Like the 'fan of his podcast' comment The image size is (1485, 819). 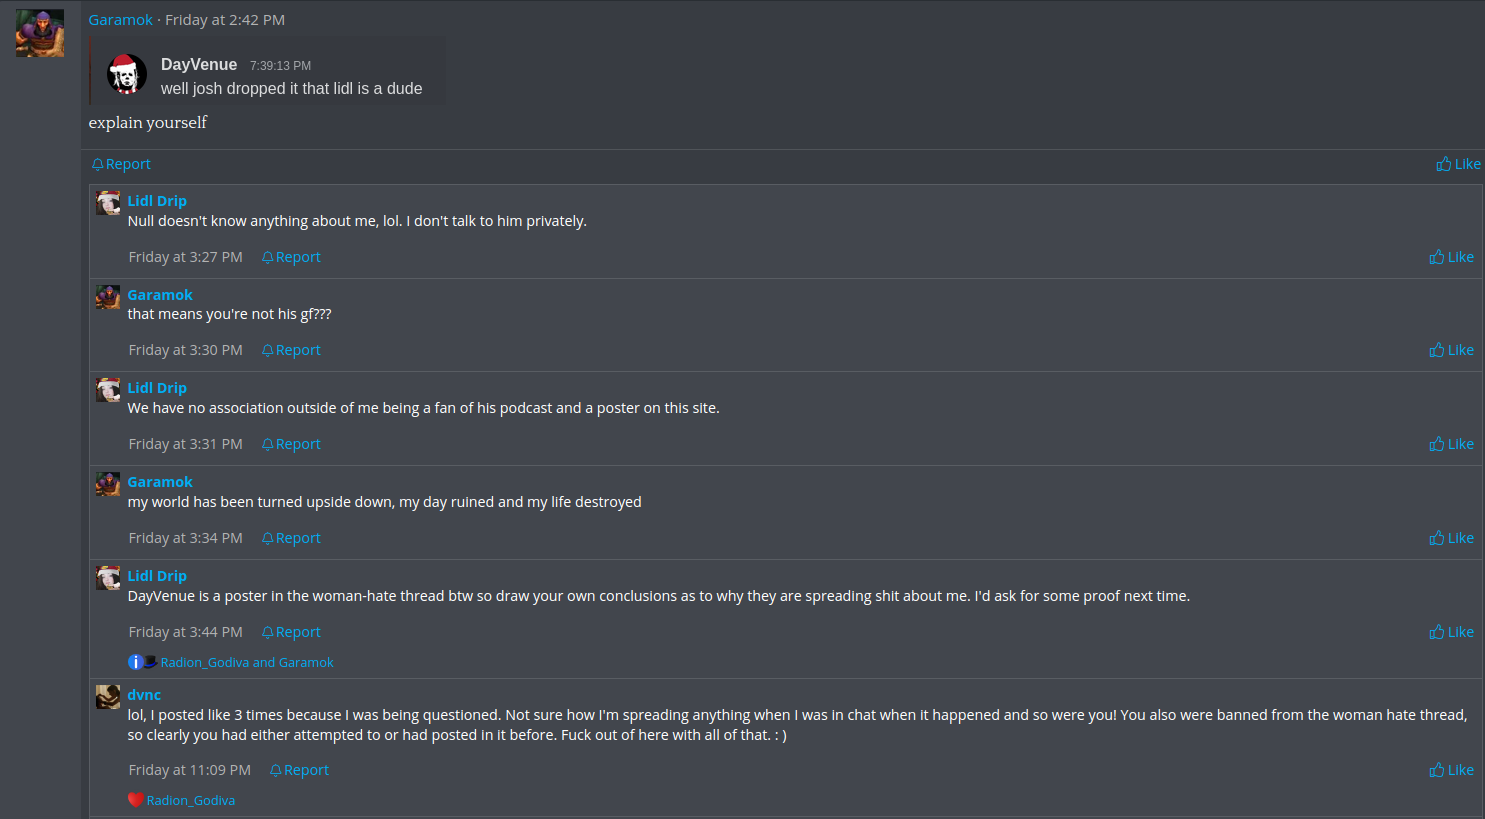tap(1451, 444)
